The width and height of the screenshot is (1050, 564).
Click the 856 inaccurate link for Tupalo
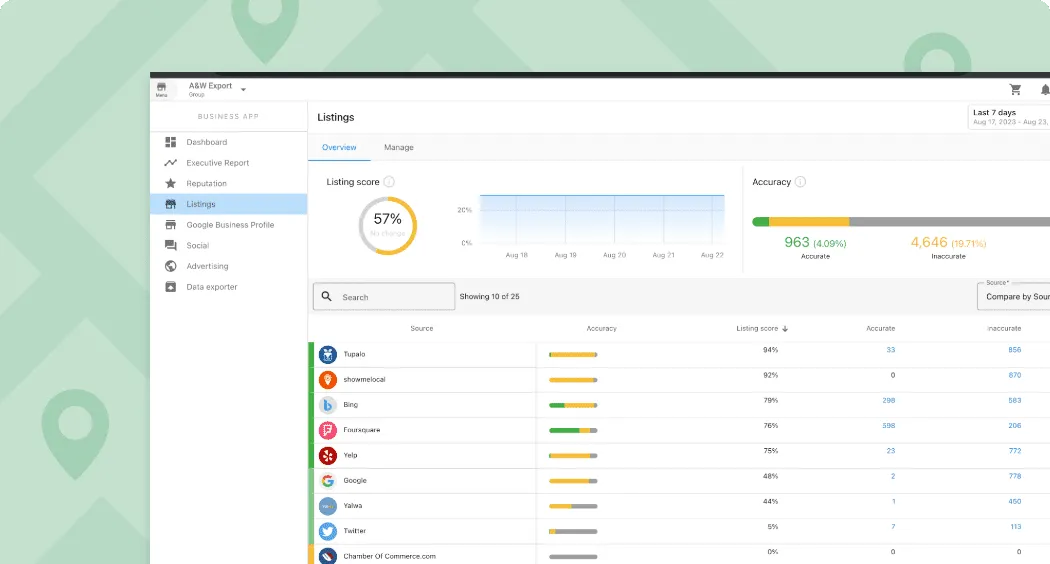[1014, 350]
